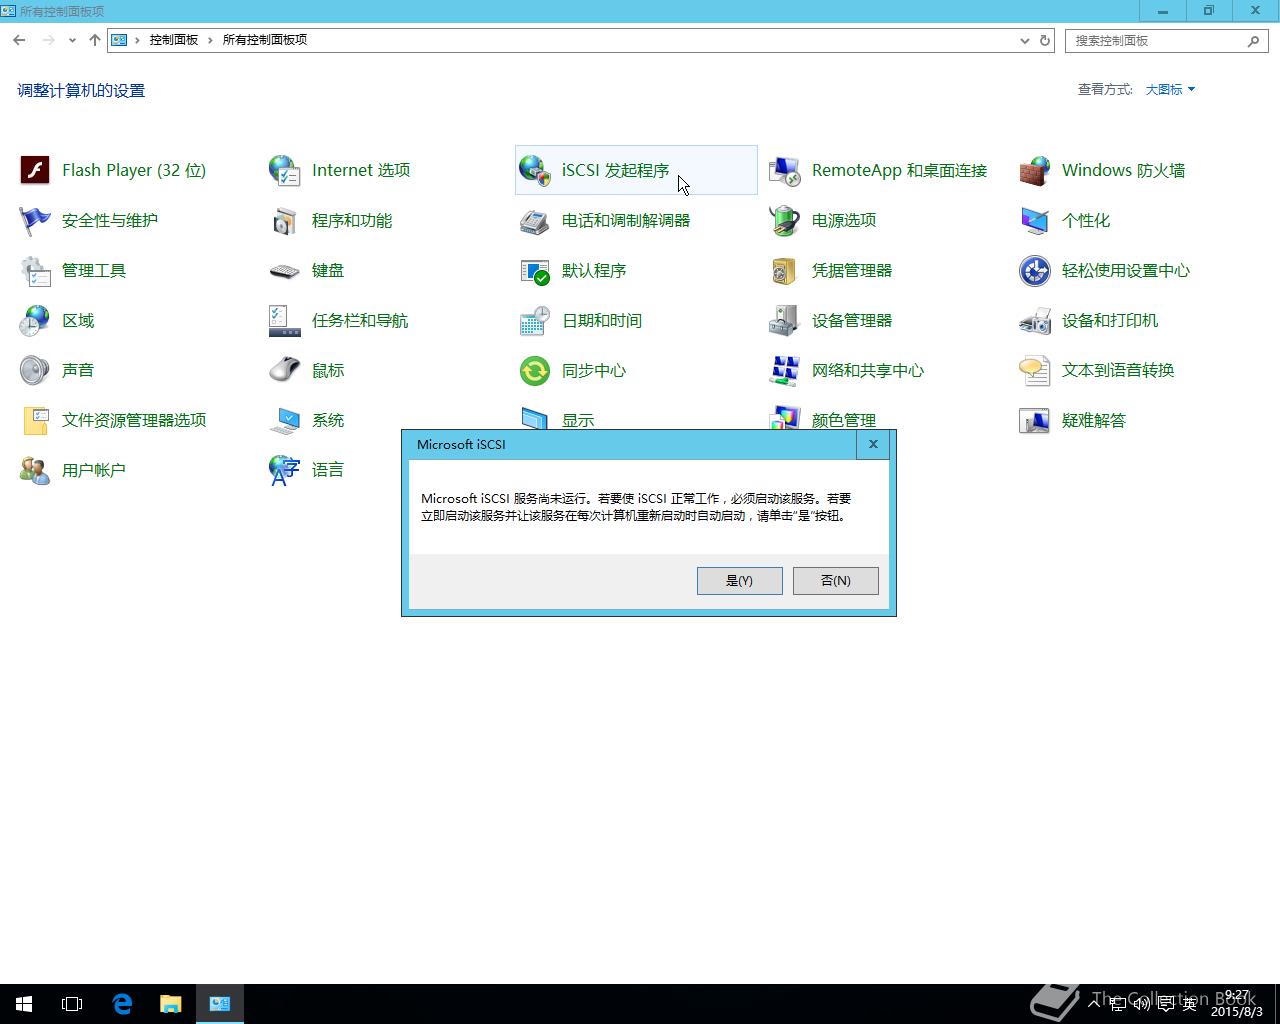Open the 疑难解答 icon
The image size is (1280, 1024).
tap(1035, 420)
